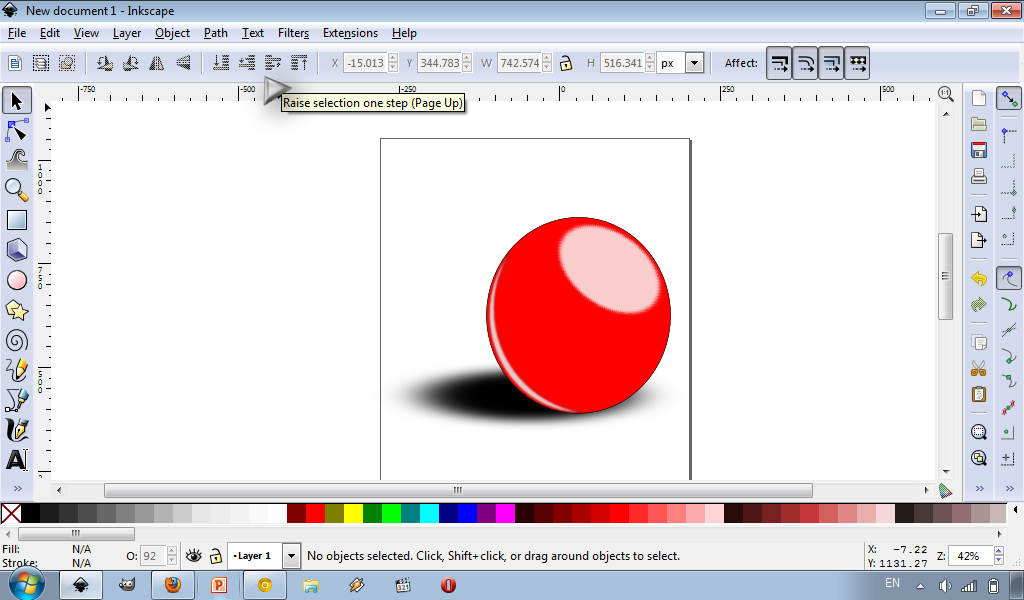Screen dimensions: 1024x600
Task: Flip selection horizontally from toolbar
Action: pyautogui.click(x=156, y=63)
